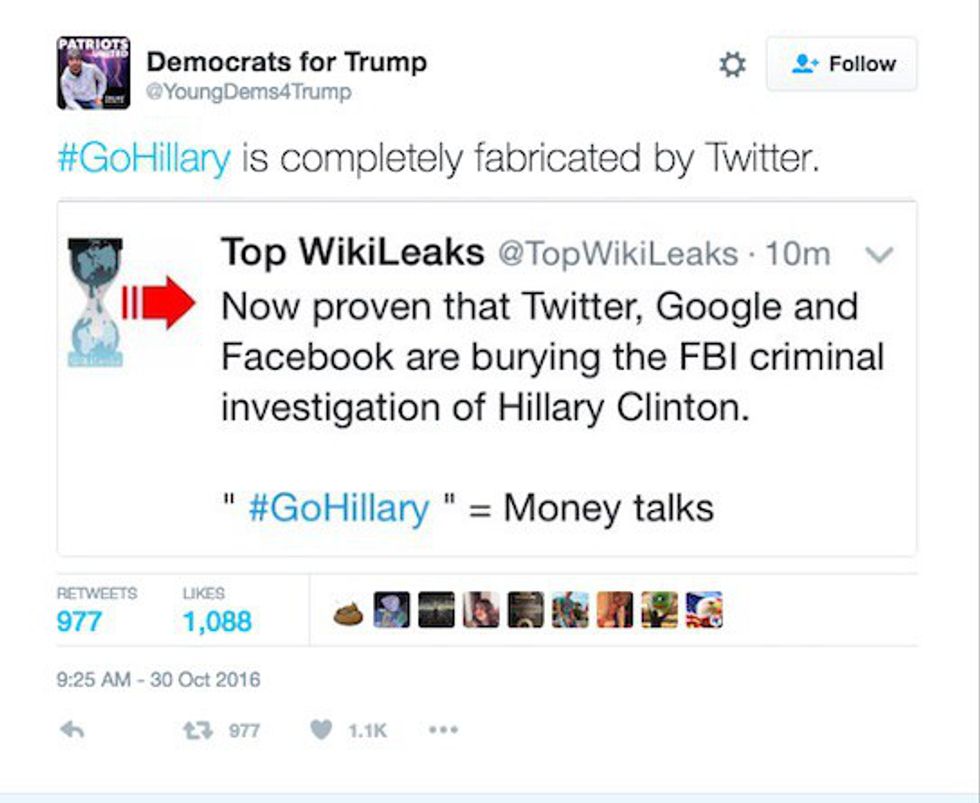Viewport: 980px width, 803px height.
Task: Open the gear settings icon on the tweet
Action: point(733,65)
